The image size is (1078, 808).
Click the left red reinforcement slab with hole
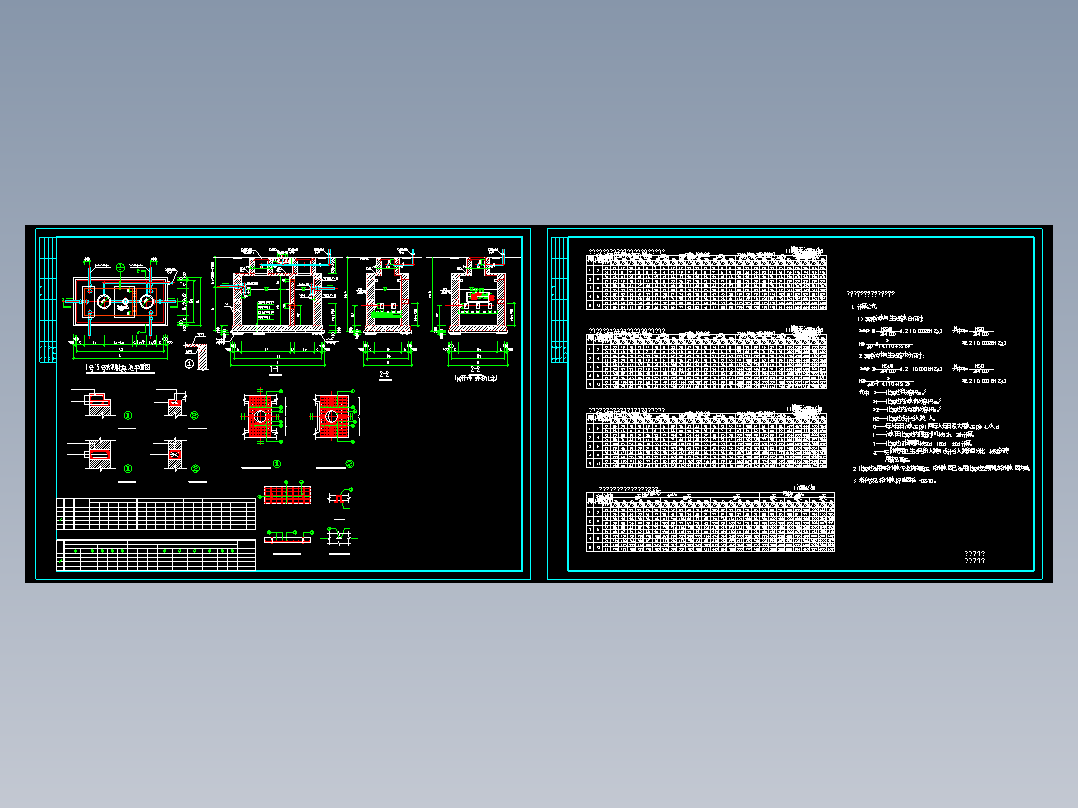tap(261, 416)
